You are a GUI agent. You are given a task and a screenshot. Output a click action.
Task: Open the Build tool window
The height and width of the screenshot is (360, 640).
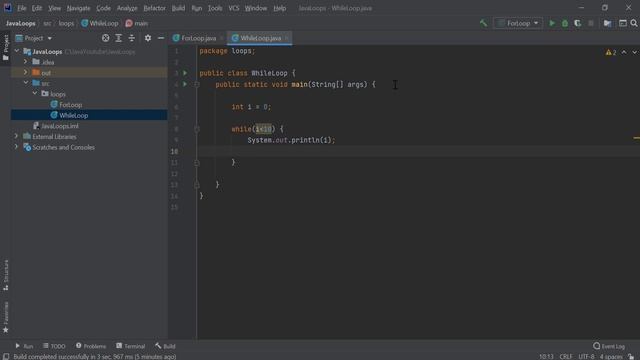[x=165, y=346]
